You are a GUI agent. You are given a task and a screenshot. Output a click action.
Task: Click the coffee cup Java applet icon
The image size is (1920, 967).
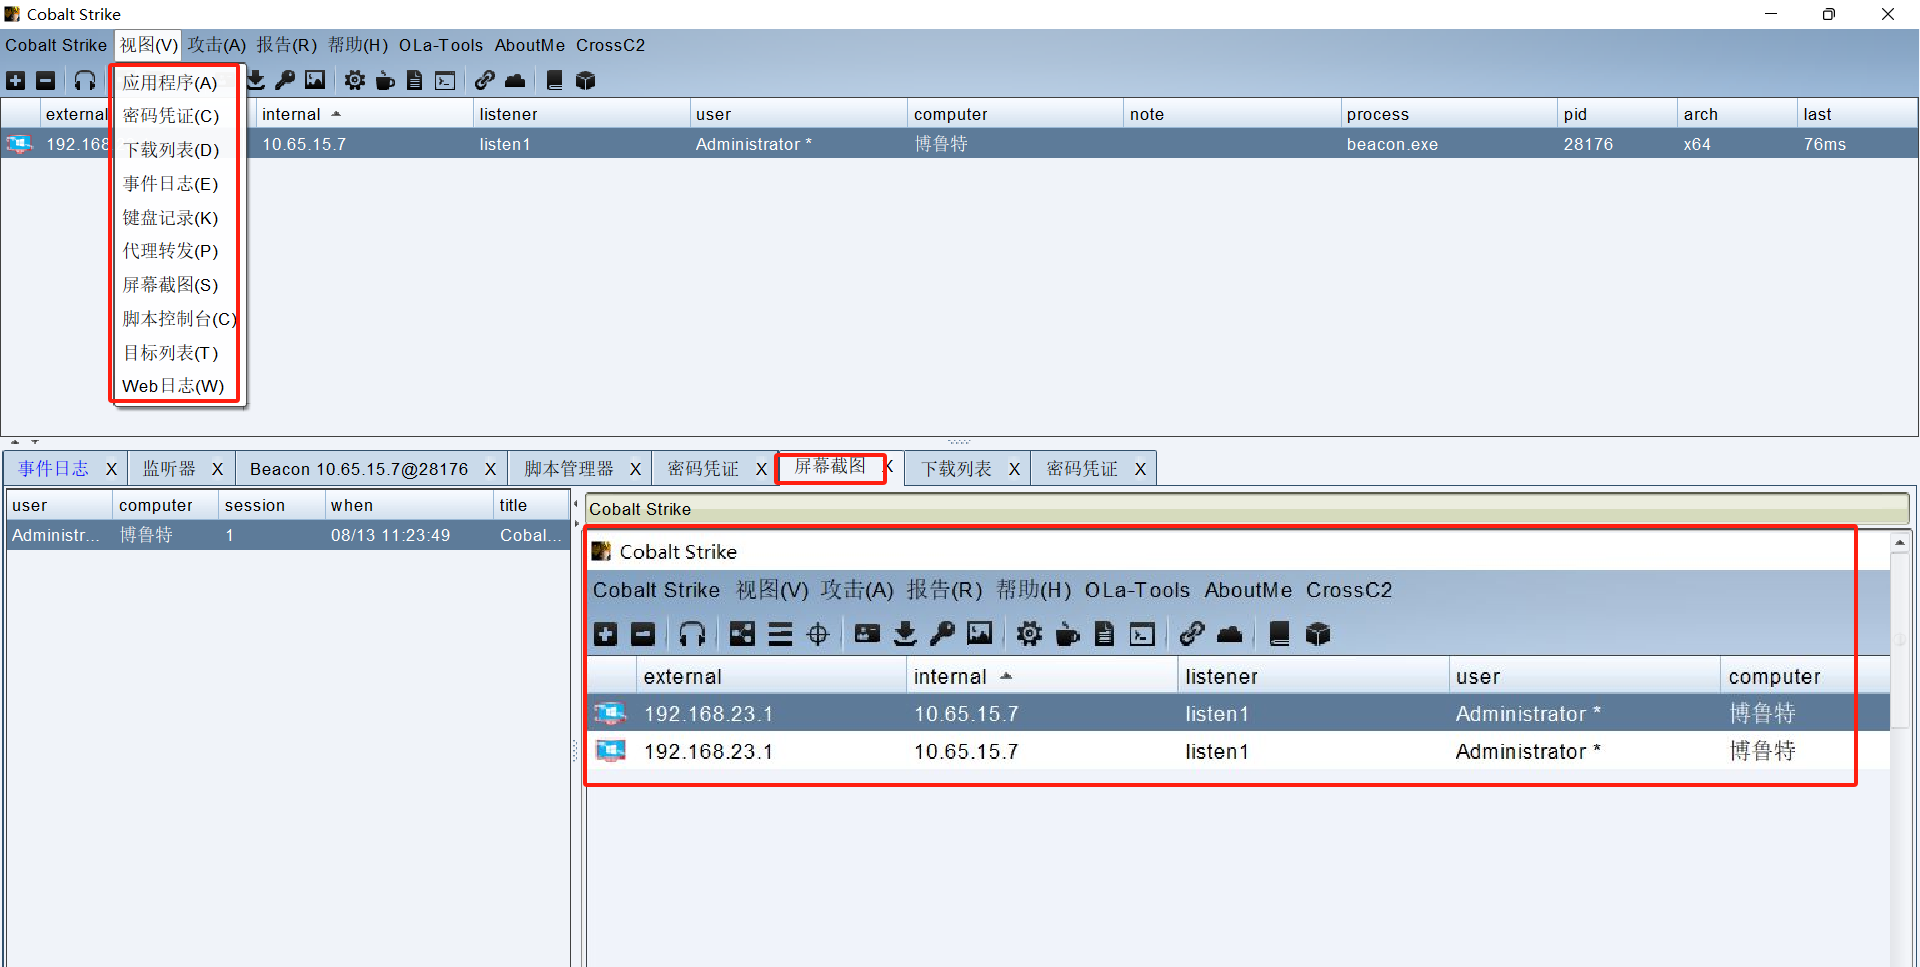[385, 81]
